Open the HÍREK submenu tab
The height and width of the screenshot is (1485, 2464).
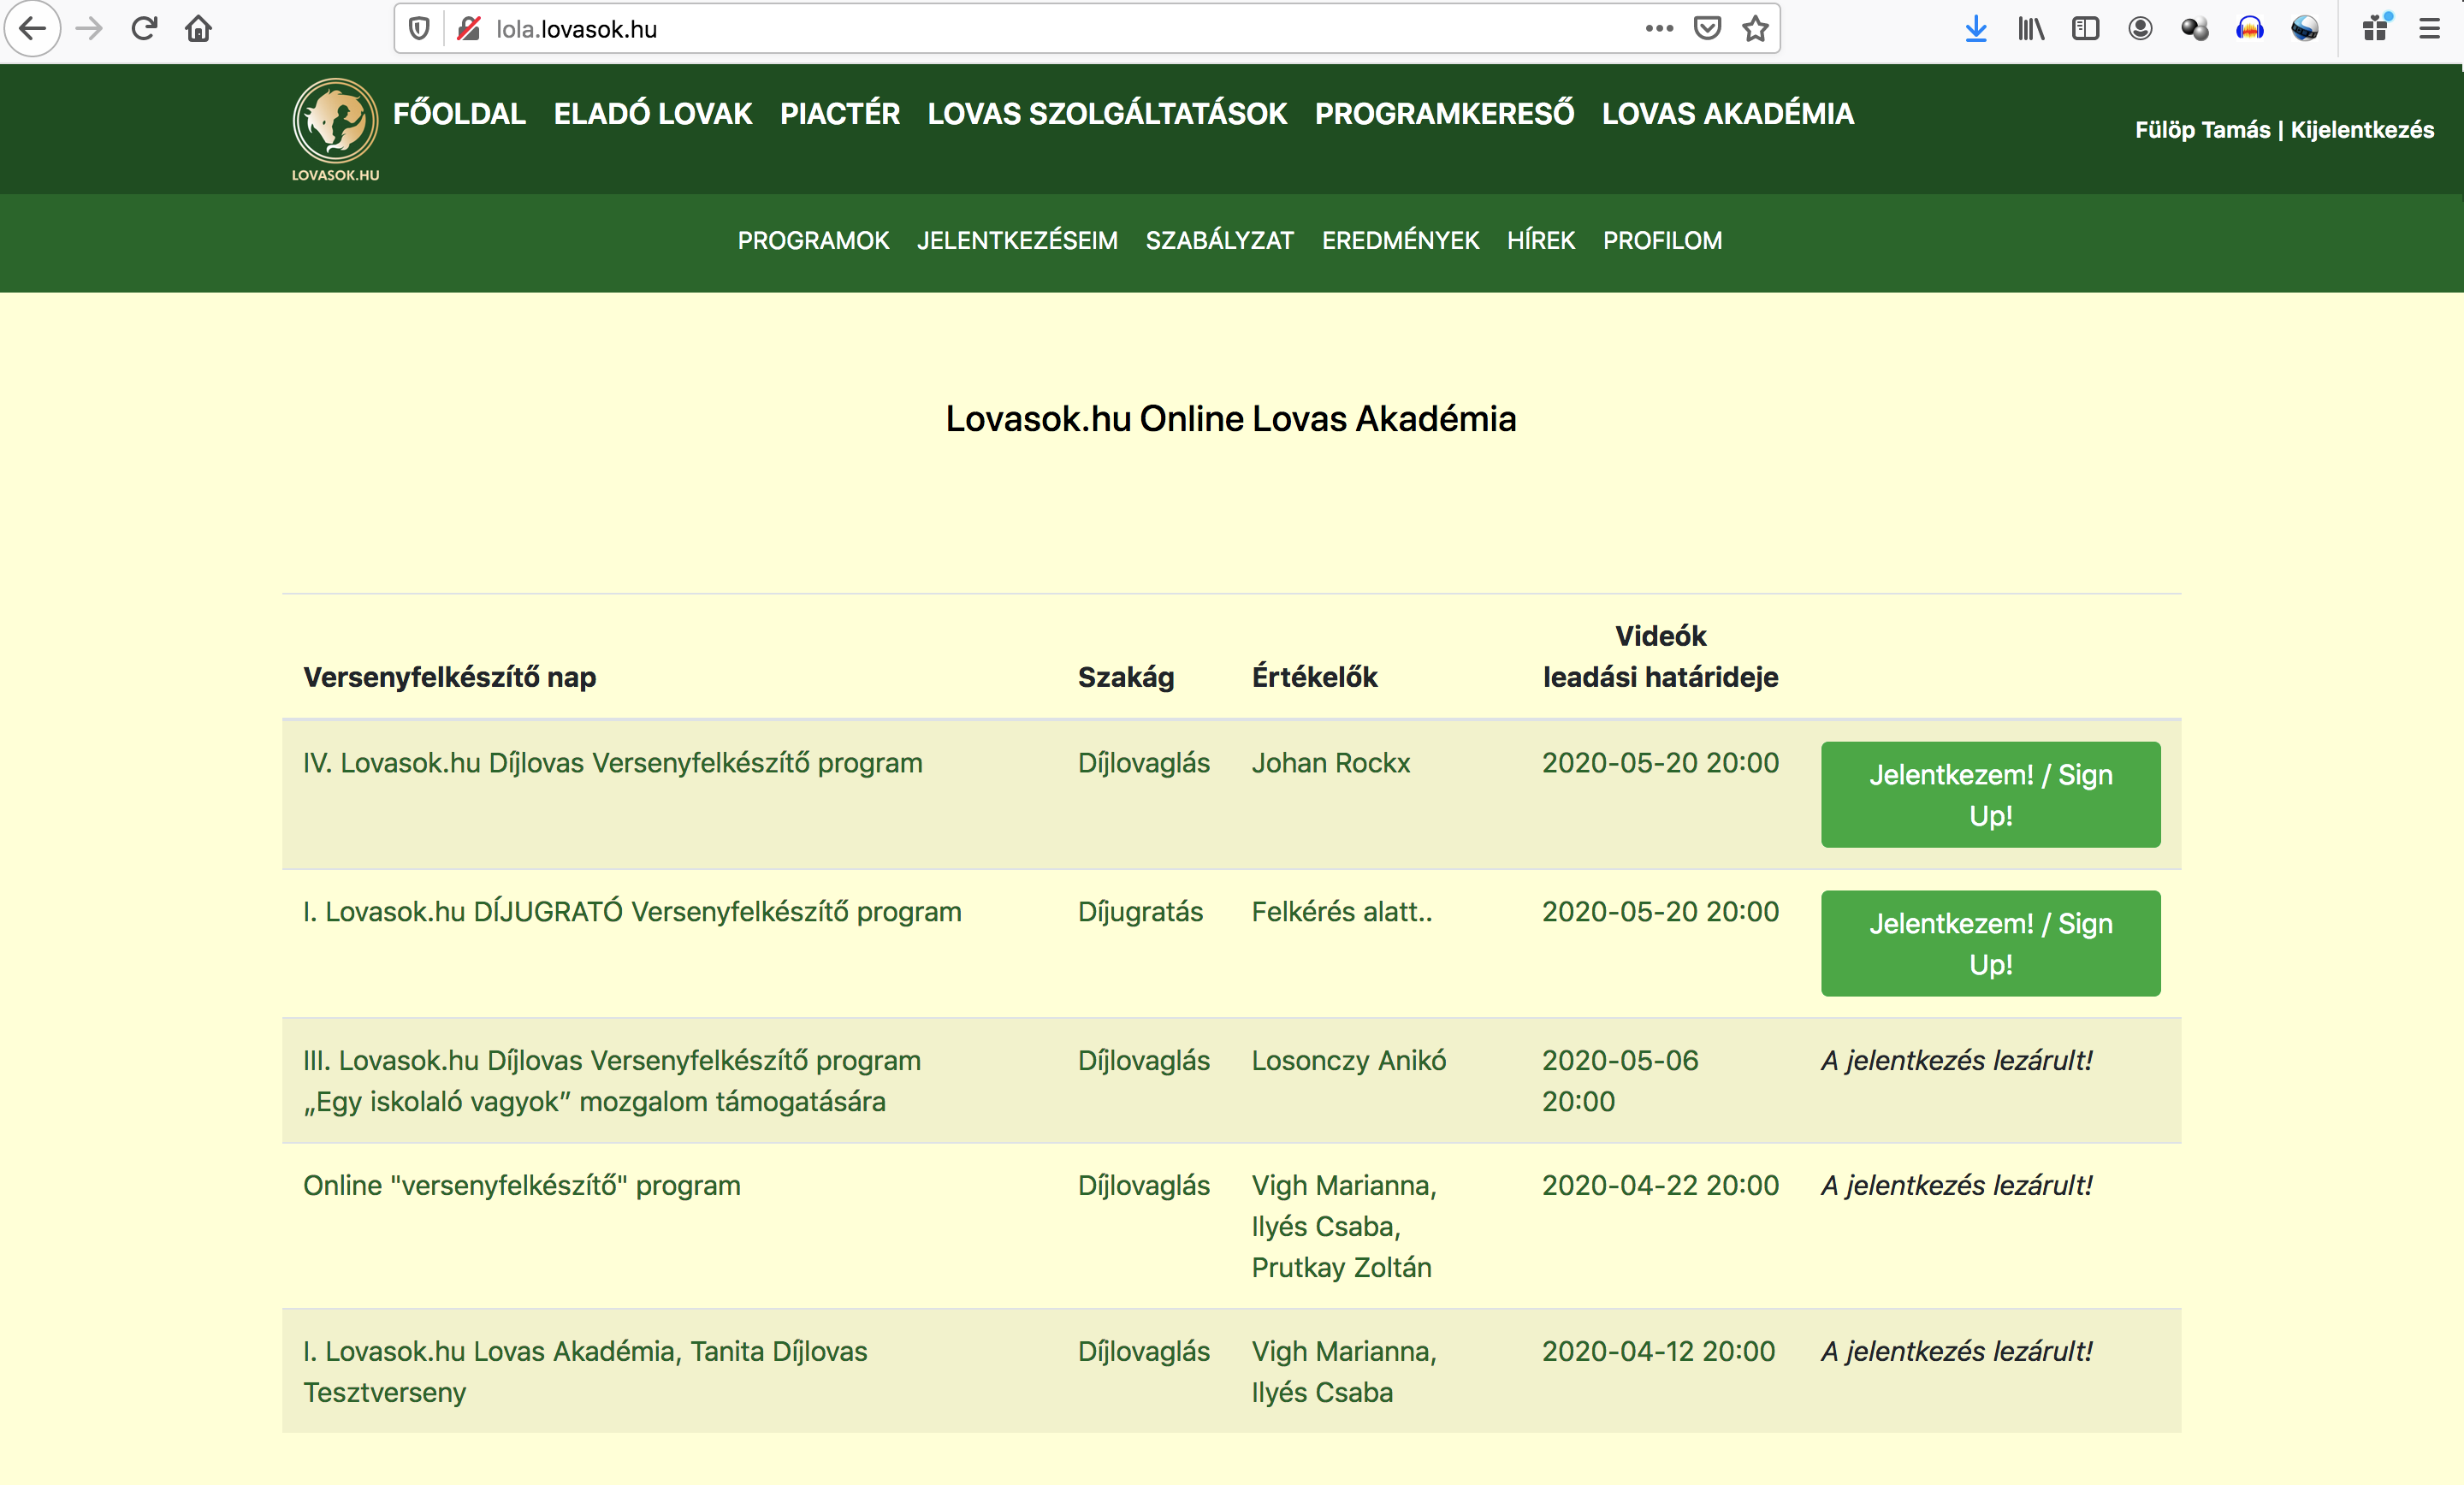1541,241
